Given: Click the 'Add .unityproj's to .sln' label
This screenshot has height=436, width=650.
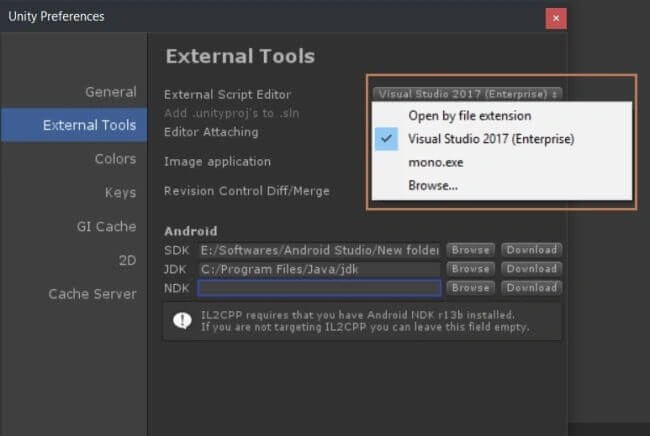Looking at the screenshot, I should point(231,113).
